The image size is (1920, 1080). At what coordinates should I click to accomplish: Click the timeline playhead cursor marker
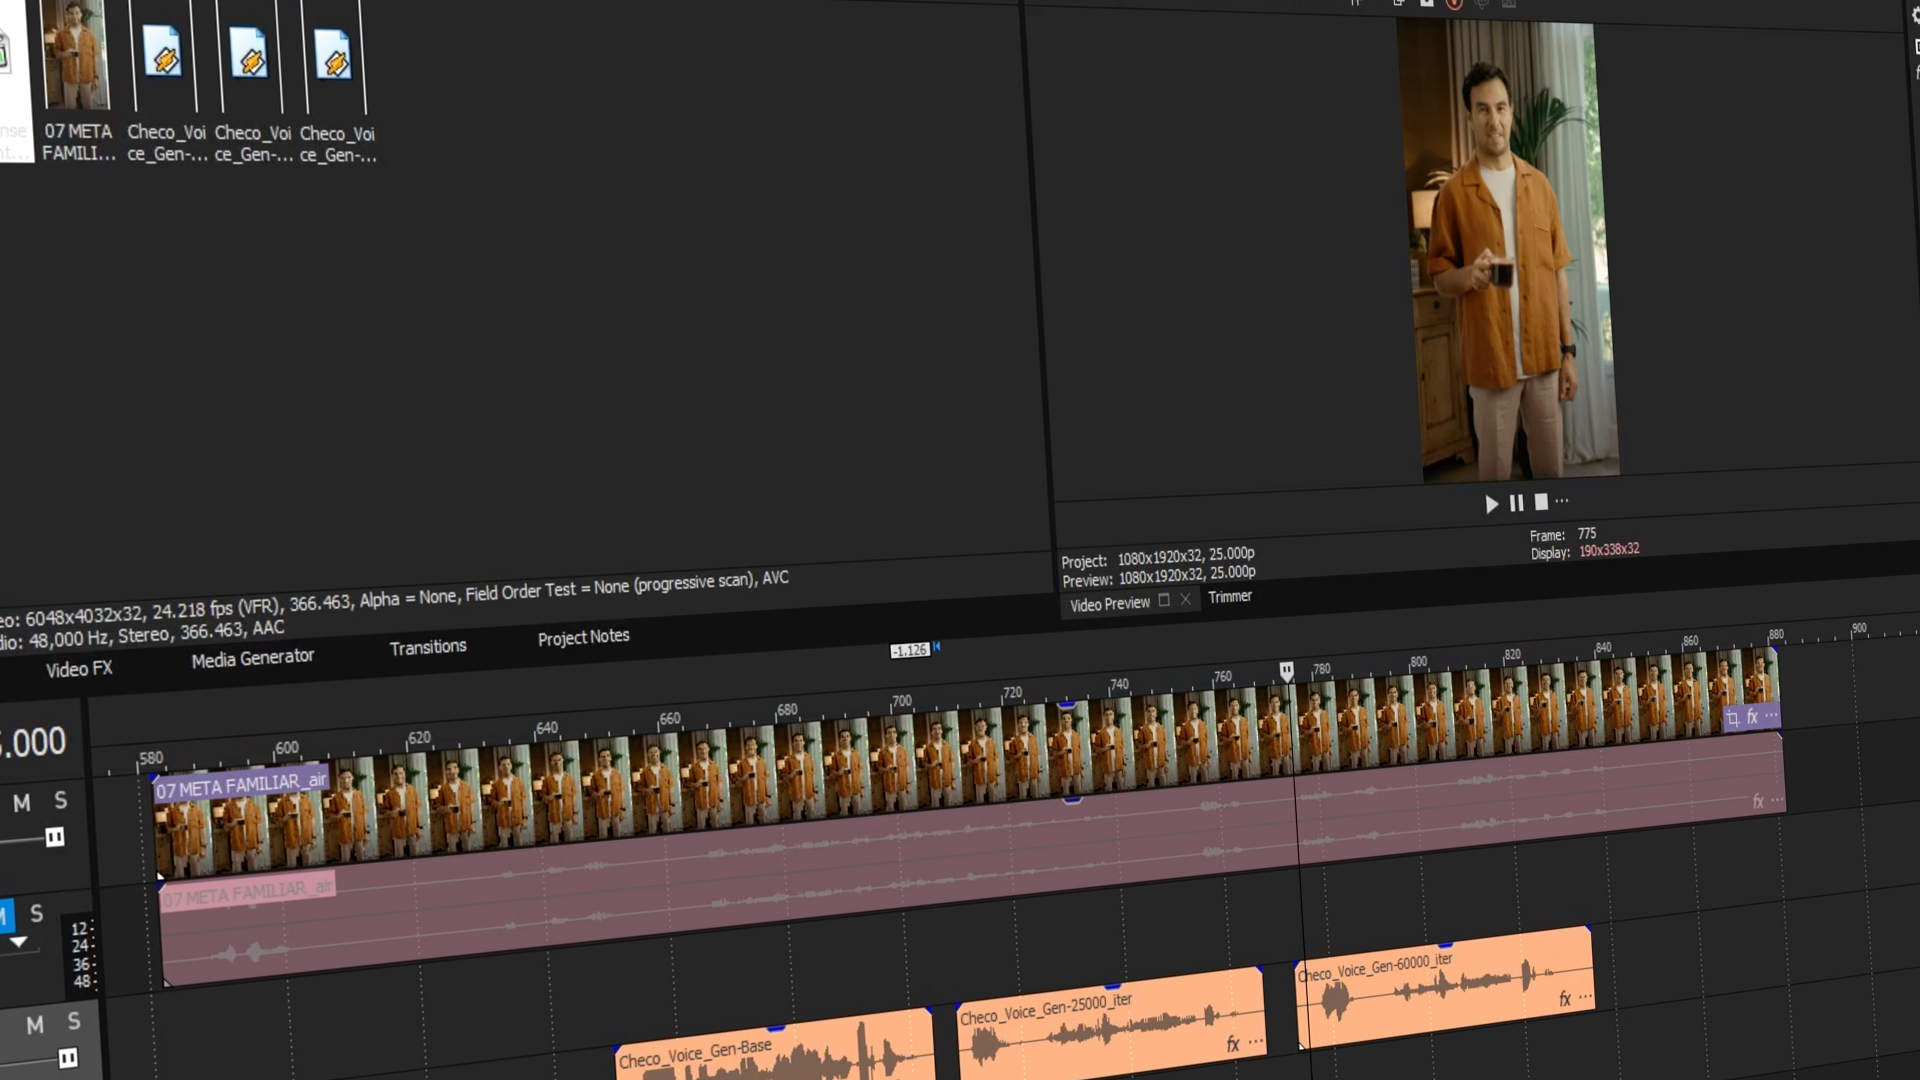click(1286, 670)
